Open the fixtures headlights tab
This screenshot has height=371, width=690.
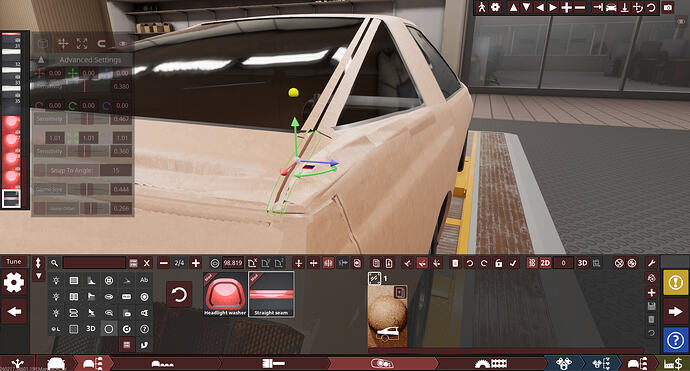[382, 364]
